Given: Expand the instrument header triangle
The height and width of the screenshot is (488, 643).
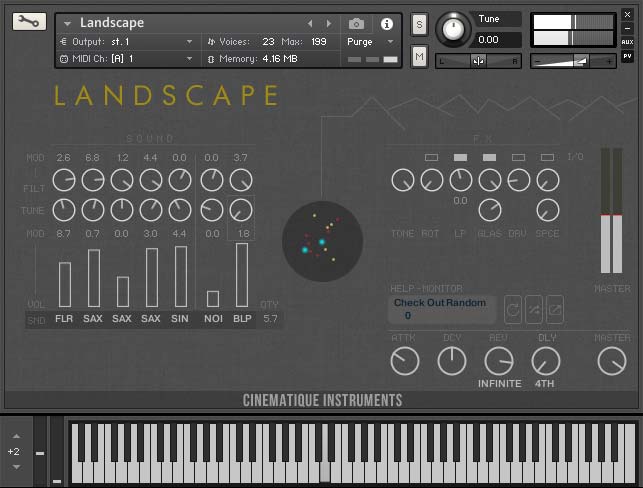Looking at the screenshot, I should tap(67, 24).
